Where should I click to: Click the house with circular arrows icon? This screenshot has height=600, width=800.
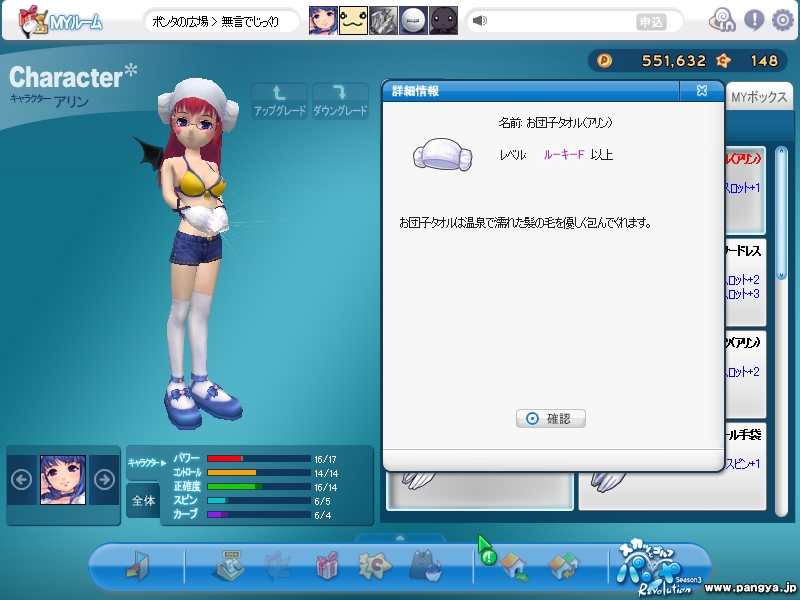(x=563, y=567)
